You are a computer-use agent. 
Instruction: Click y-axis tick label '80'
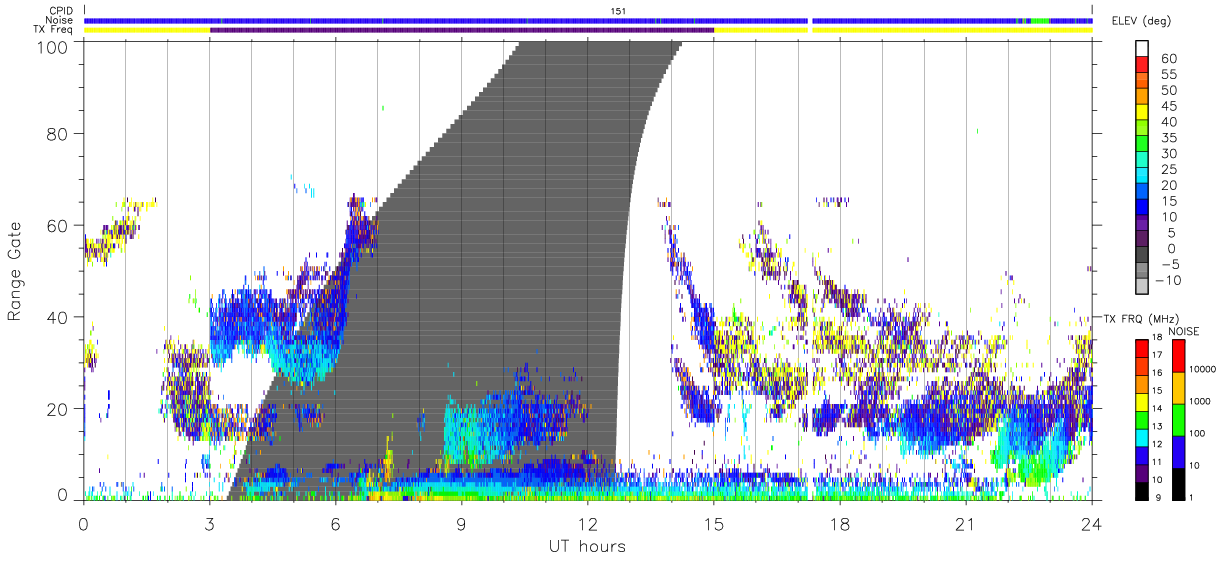(x=58, y=133)
